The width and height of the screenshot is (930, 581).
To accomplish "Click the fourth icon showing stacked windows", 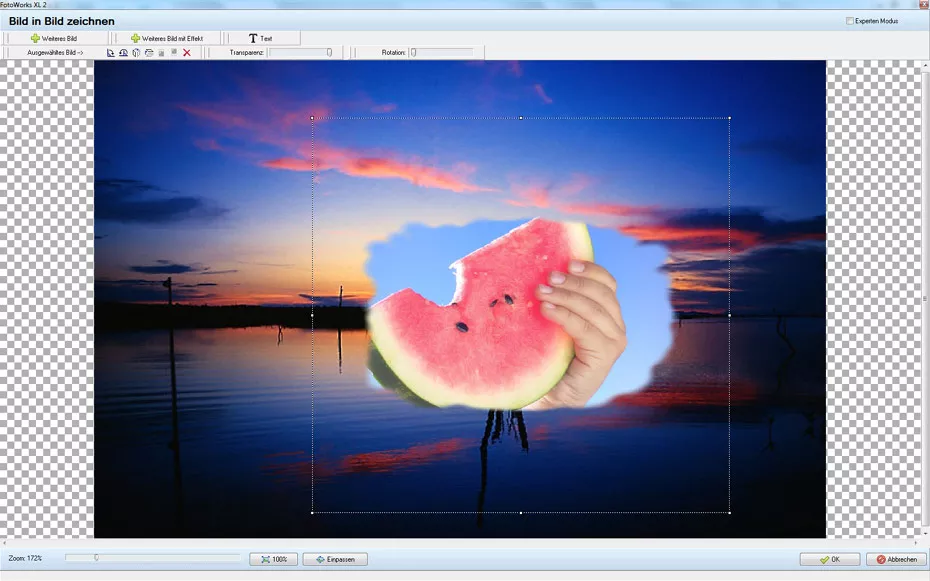I will coord(148,52).
